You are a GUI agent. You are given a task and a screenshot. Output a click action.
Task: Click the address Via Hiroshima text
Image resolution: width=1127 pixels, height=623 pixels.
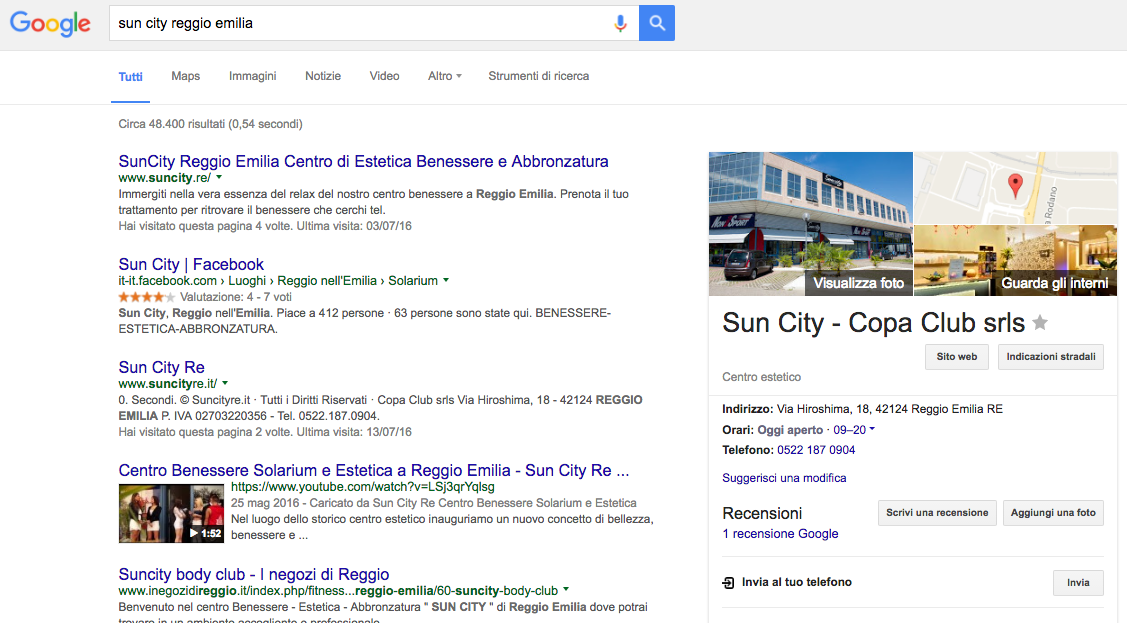point(890,409)
